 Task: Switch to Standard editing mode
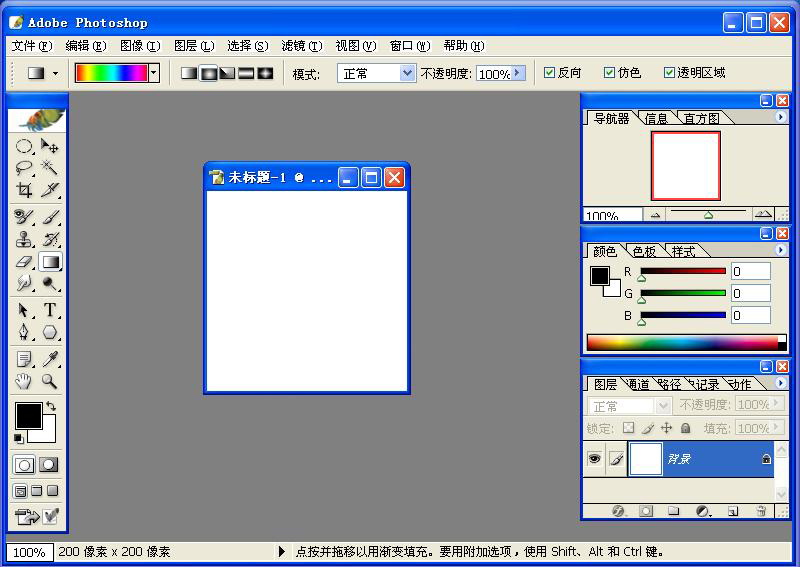[x=24, y=465]
